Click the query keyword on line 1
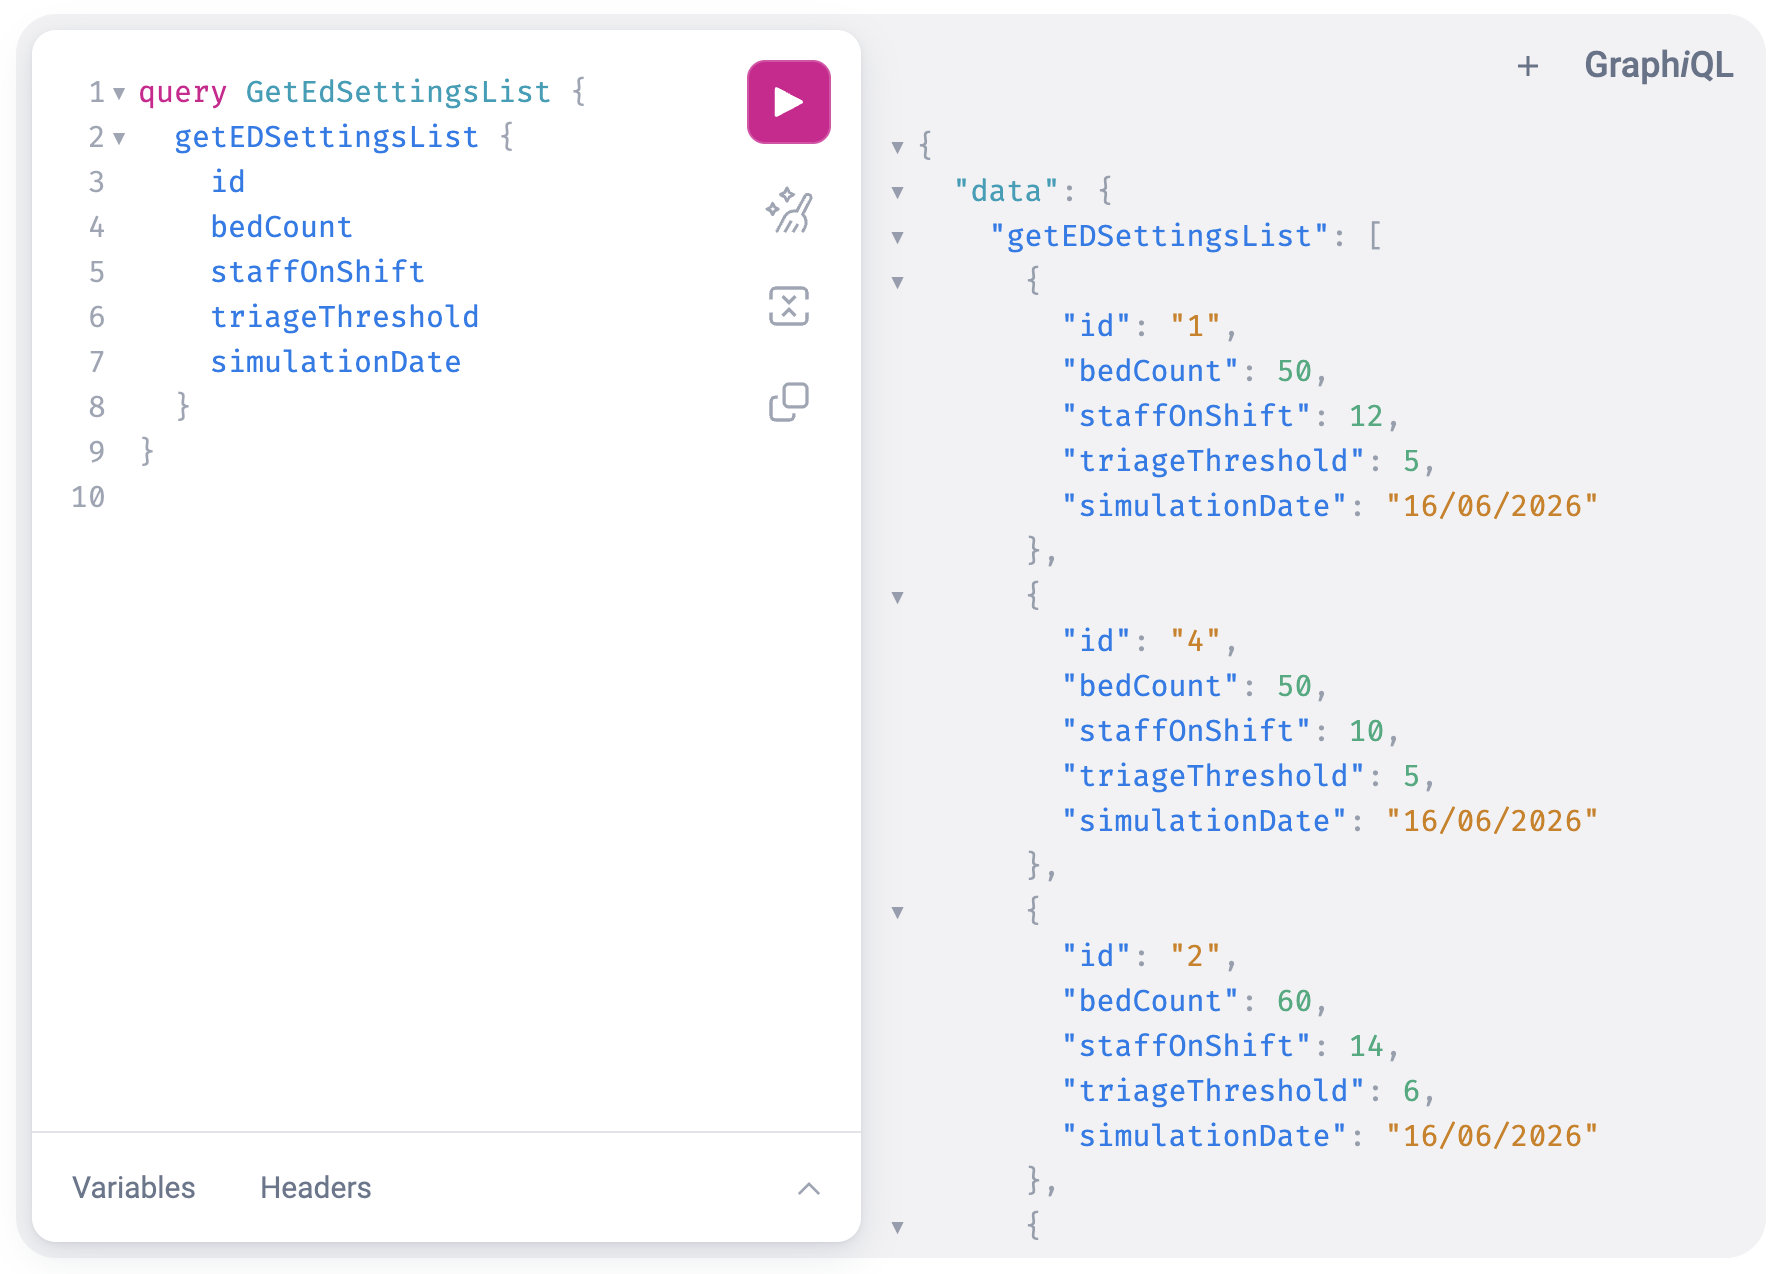This screenshot has width=1788, height=1274. (182, 92)
